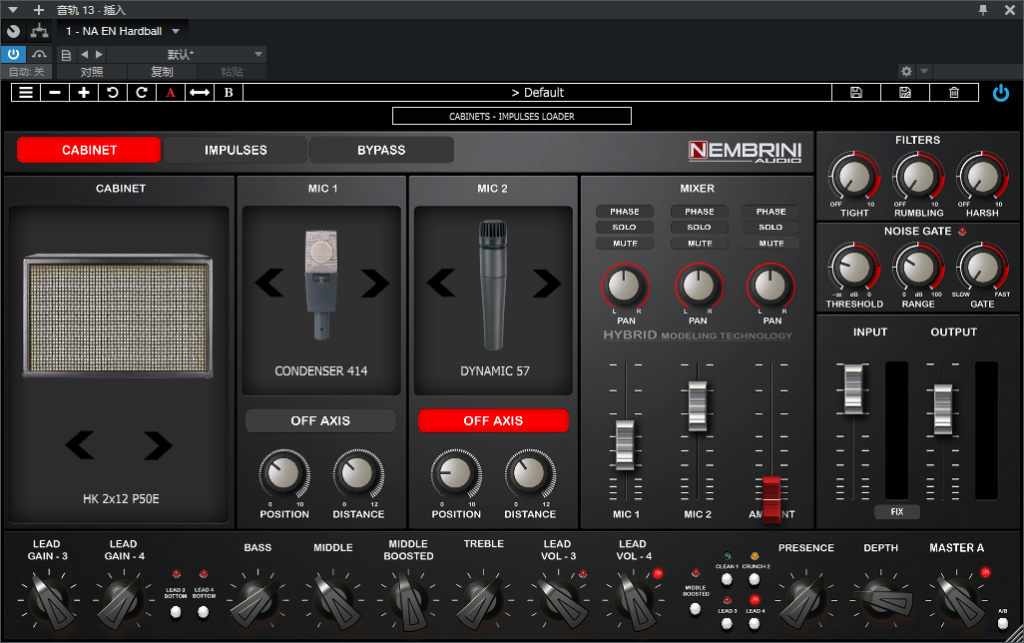
Task: Click the minus zoom-out icon in toolbar
Action: [x=55, y=93]
